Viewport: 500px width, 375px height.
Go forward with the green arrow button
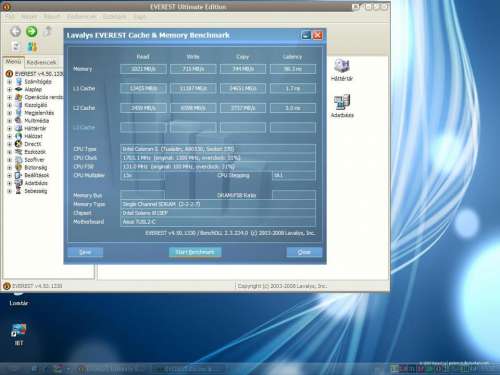32,31
